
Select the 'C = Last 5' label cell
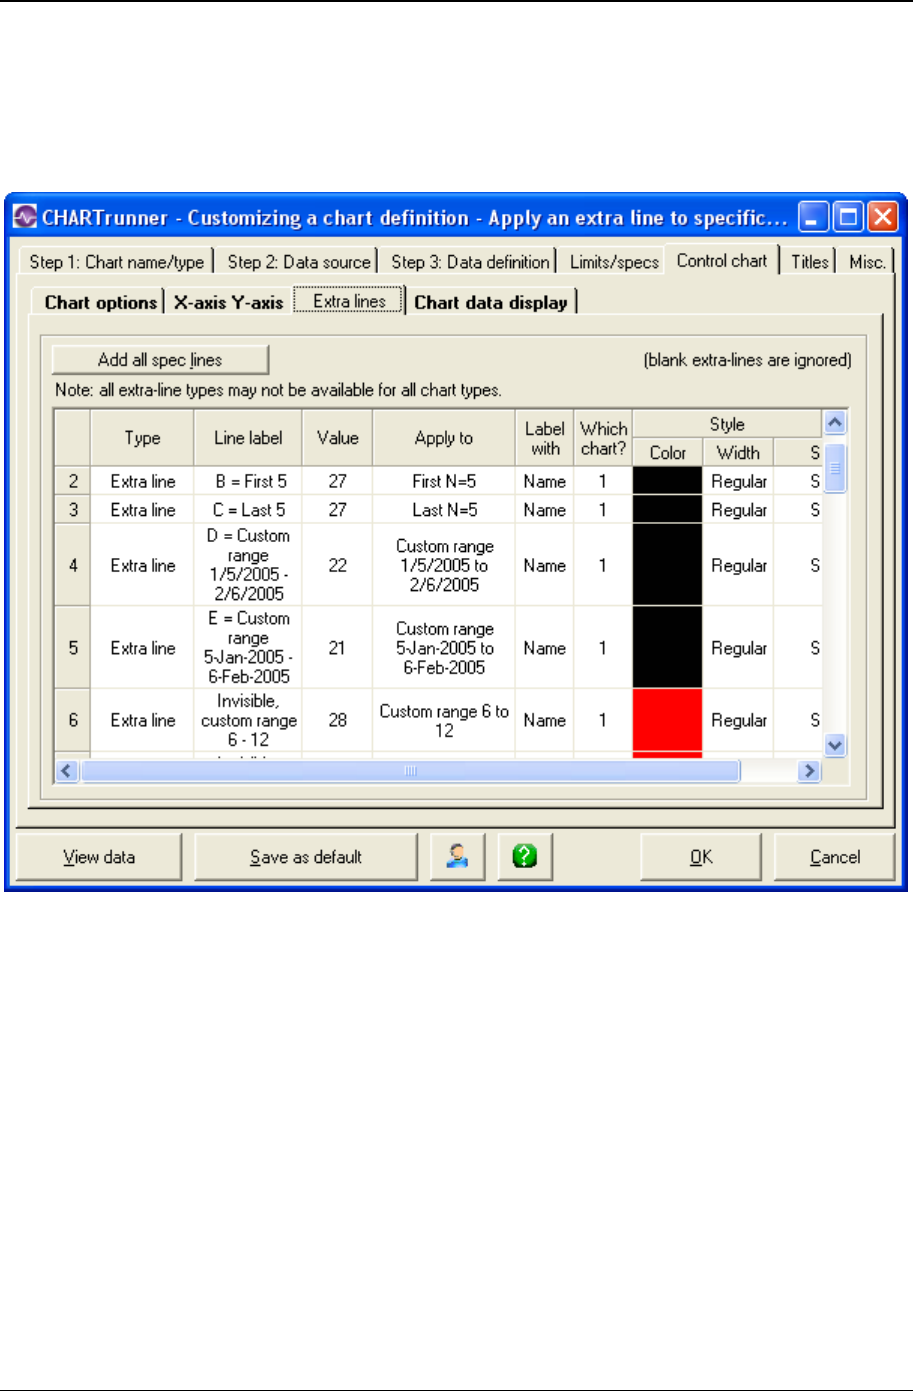pos(248,510)
